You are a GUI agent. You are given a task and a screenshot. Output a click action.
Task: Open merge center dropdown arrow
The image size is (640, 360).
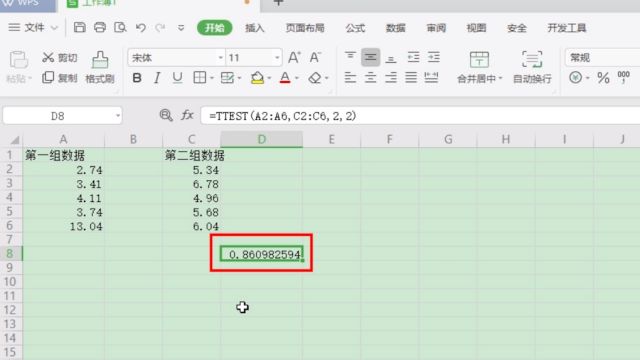click(500, 78)
